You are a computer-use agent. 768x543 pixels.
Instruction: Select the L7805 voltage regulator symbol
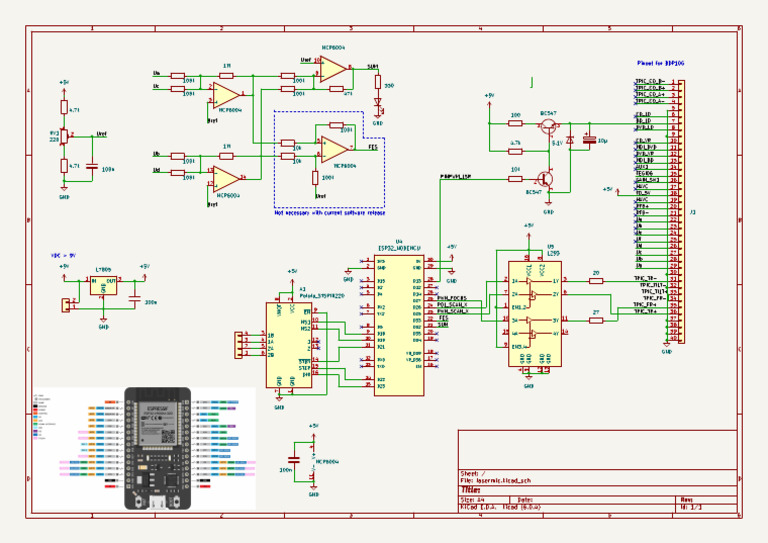103,285
